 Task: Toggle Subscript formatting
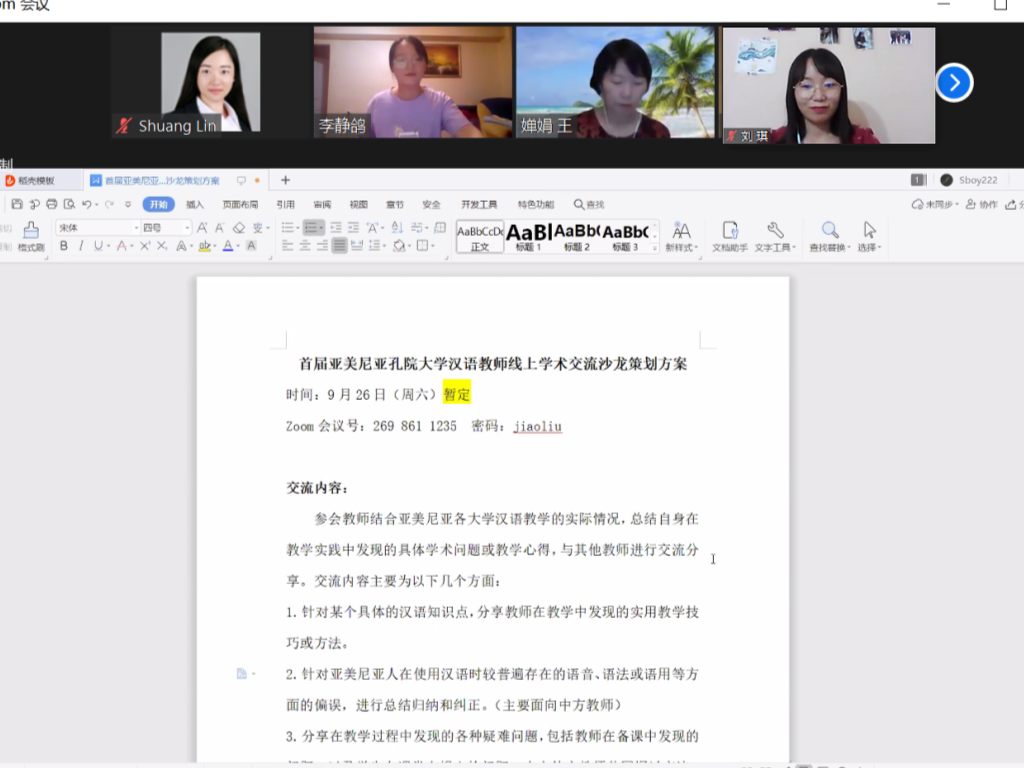[x=162, y=246]
